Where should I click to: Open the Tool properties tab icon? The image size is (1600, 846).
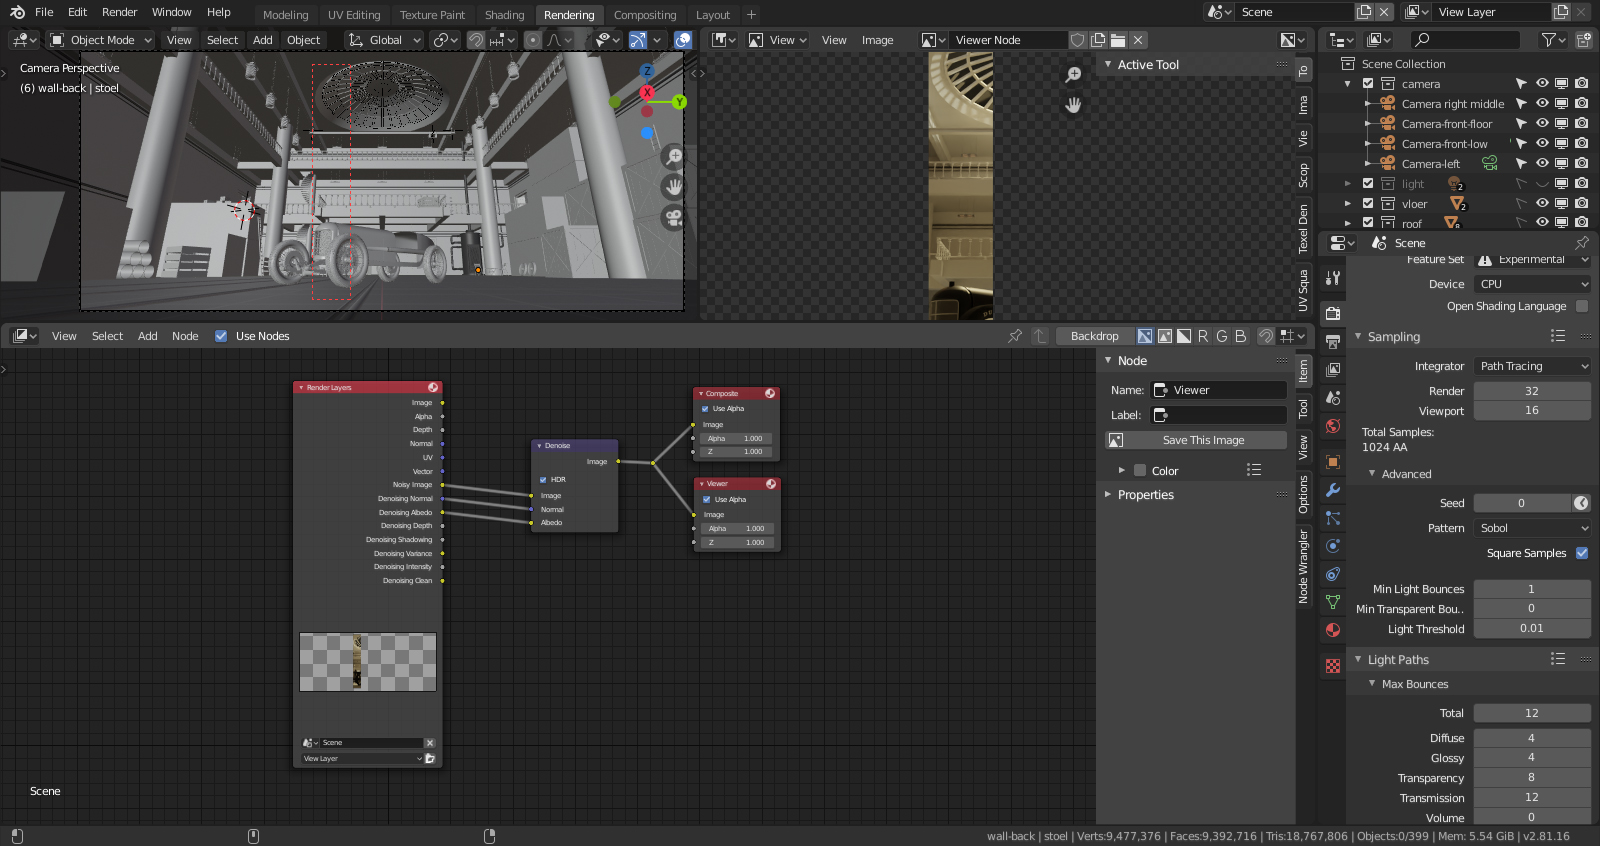coord(1333,278)
